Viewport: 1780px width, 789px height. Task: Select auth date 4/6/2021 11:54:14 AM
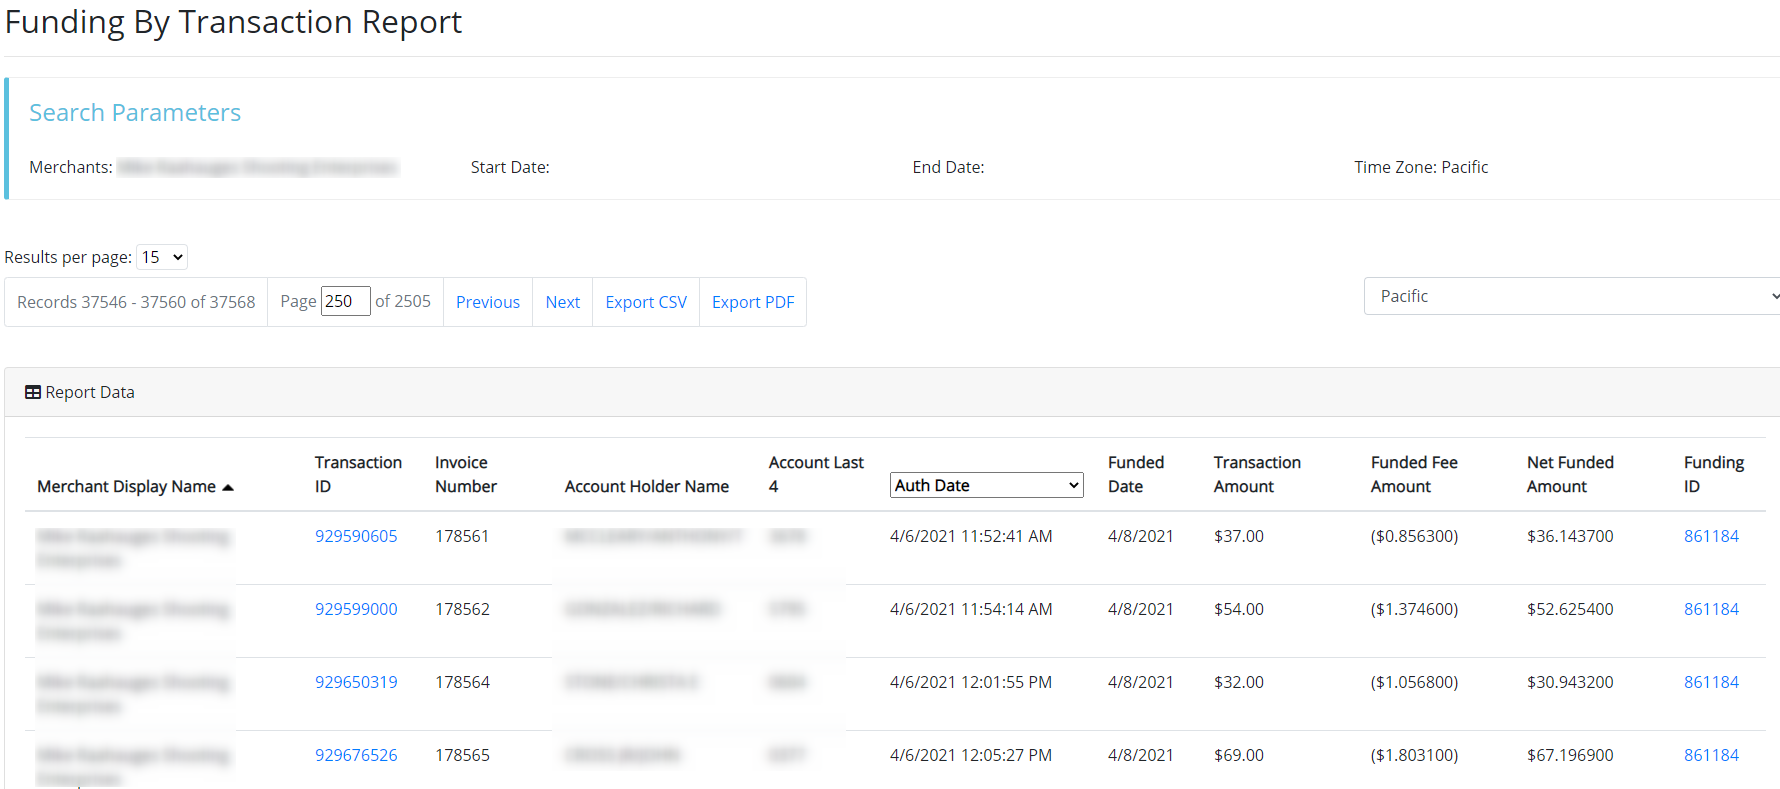(971, 609)
